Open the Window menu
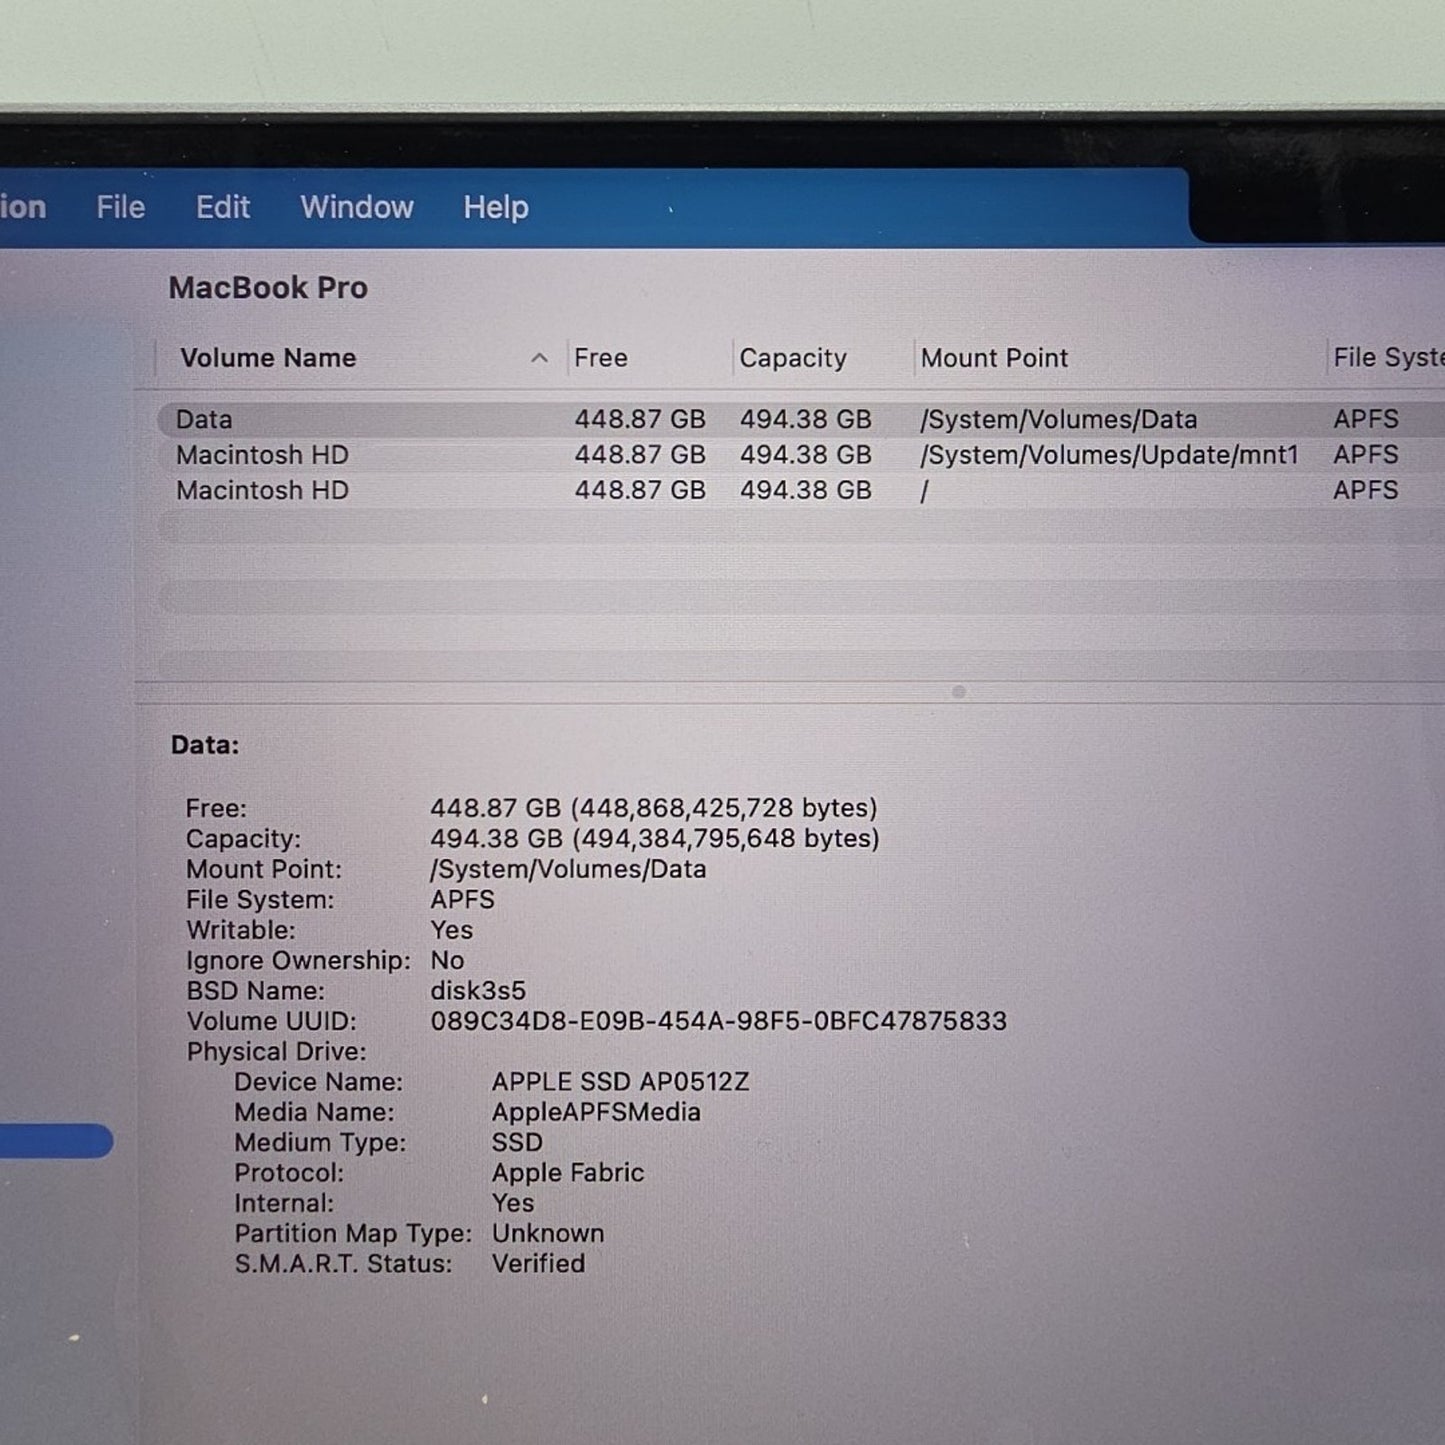The height and width of the screenshot is (1445, 1445). 356,207
